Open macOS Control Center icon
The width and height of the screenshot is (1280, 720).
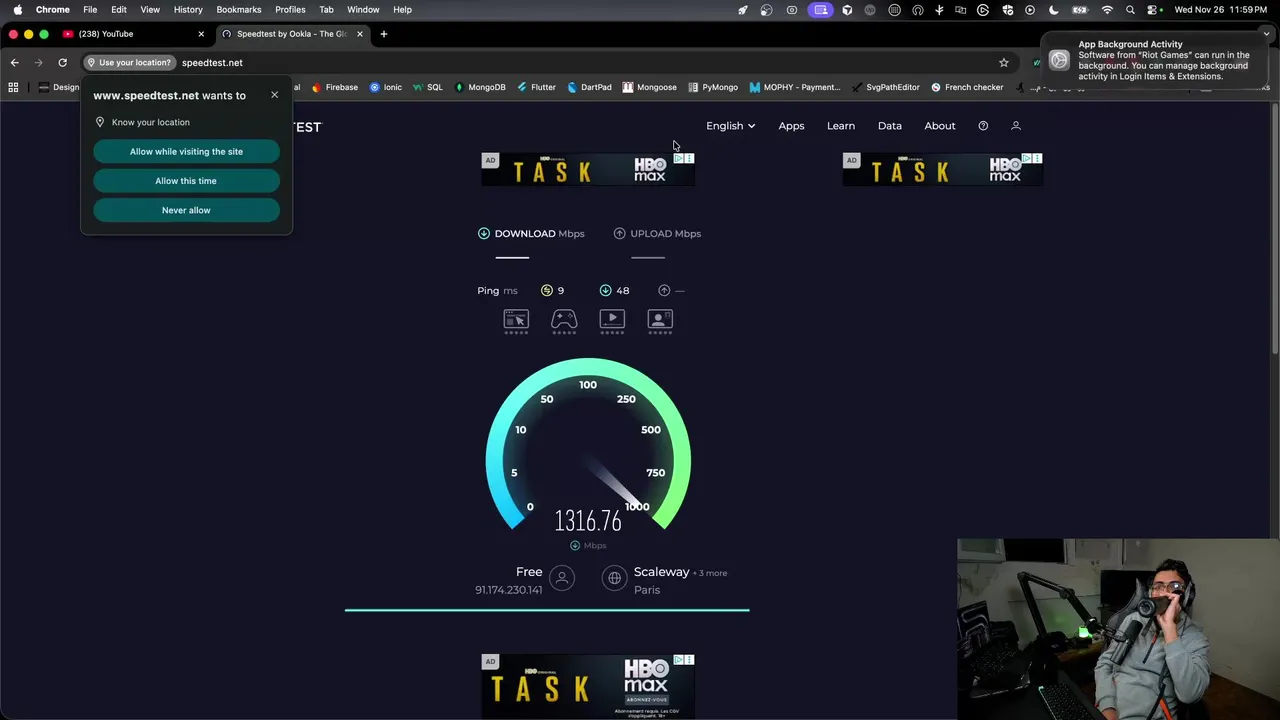(1153, 10)
